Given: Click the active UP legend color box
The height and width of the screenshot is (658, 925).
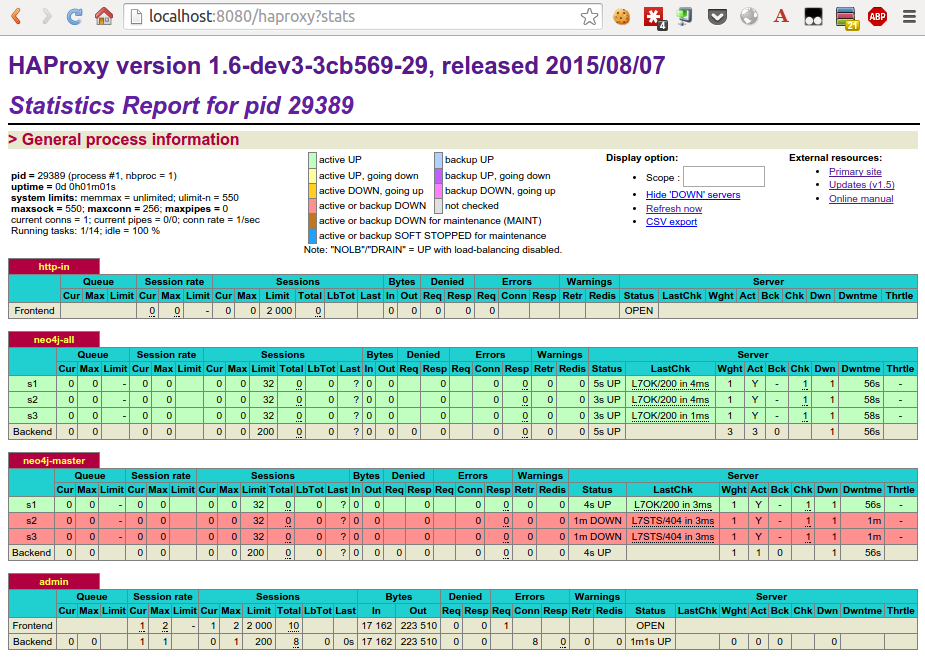Looking at the screenshot, I should click(312, 160).
